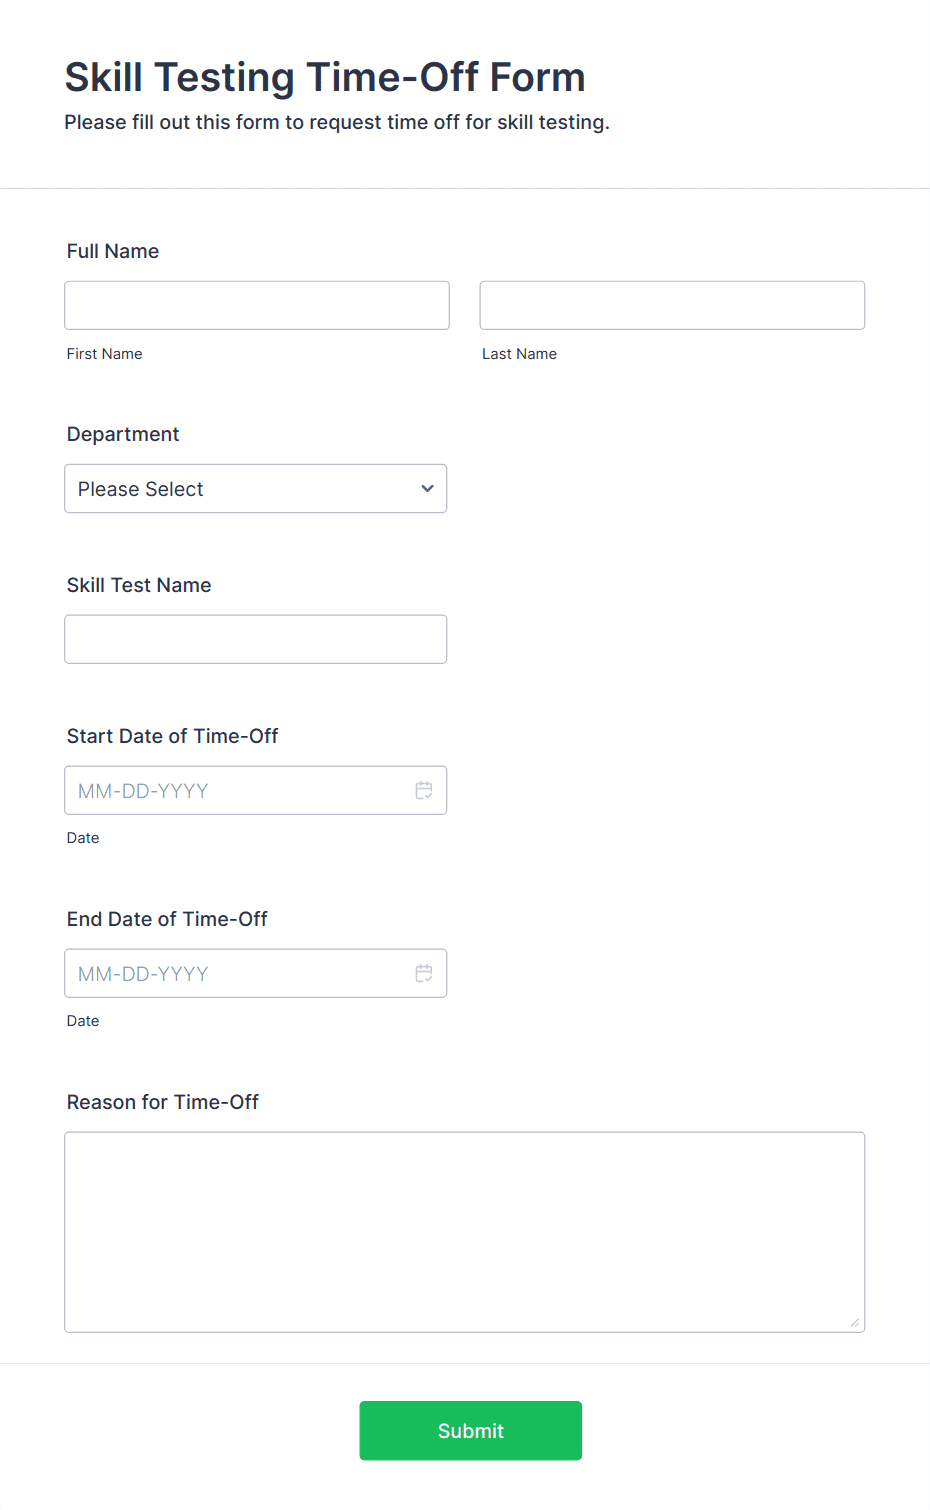Click the "First Name" sublabel text
The image size is (930, 1510).
click(x=105, y=354)
